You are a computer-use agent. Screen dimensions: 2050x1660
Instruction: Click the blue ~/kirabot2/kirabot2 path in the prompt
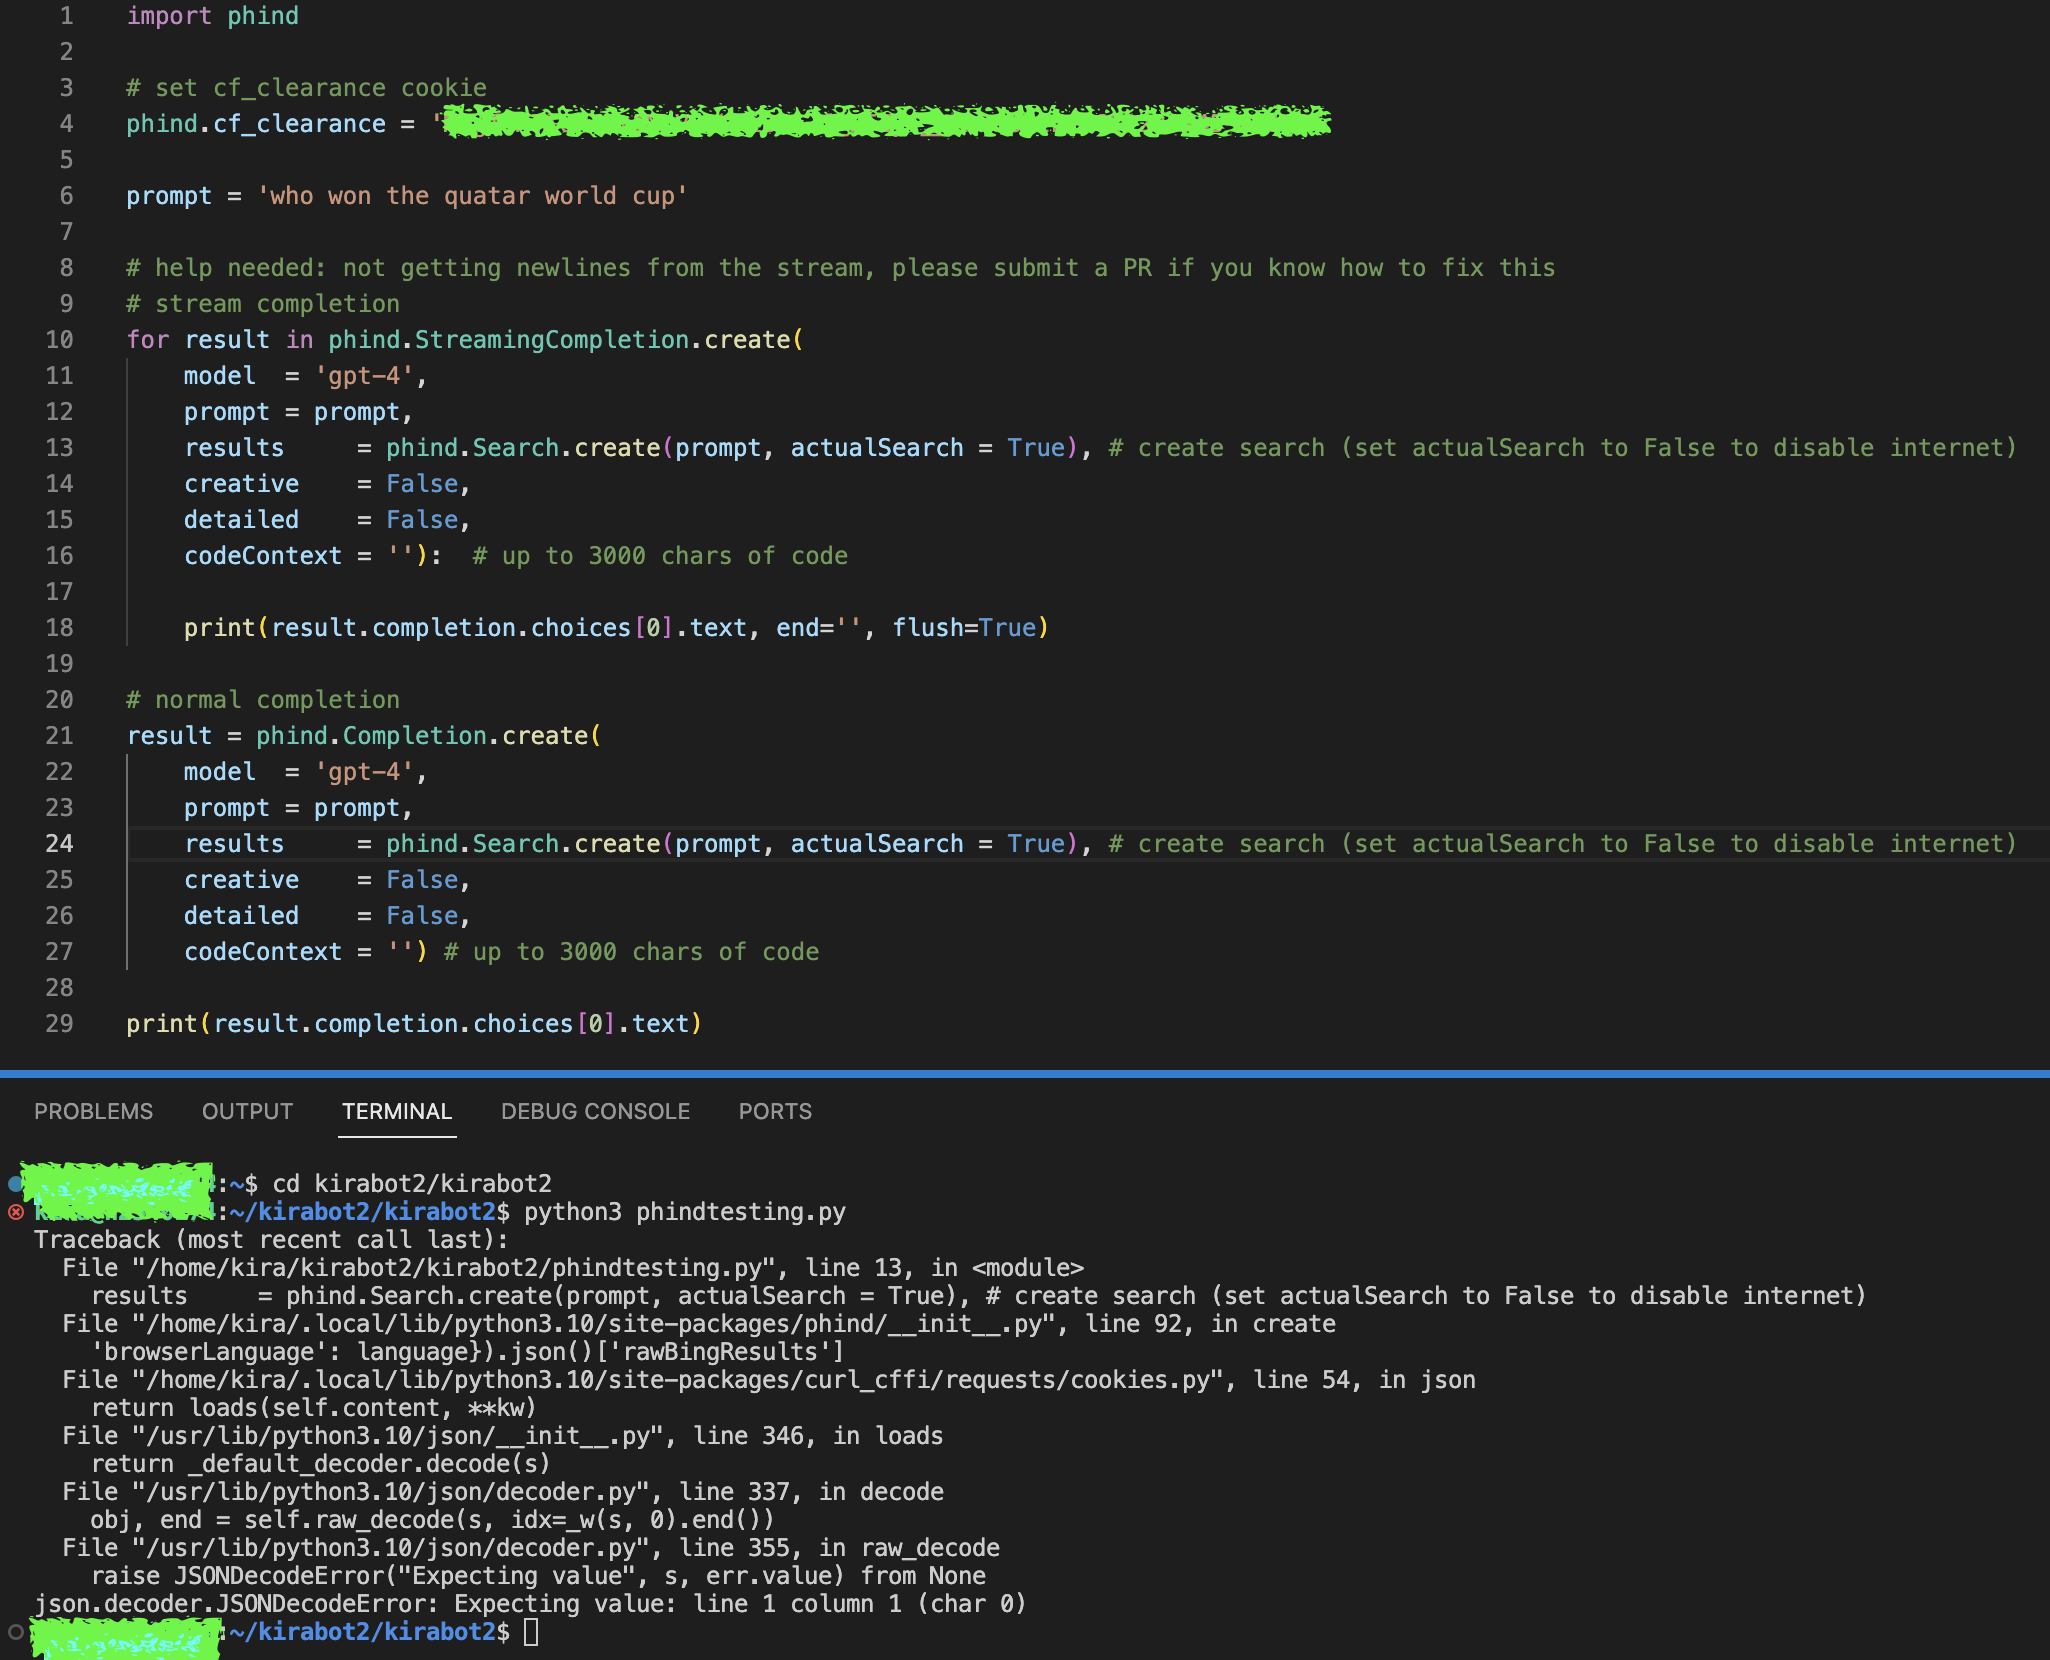tap(360, 1631)
